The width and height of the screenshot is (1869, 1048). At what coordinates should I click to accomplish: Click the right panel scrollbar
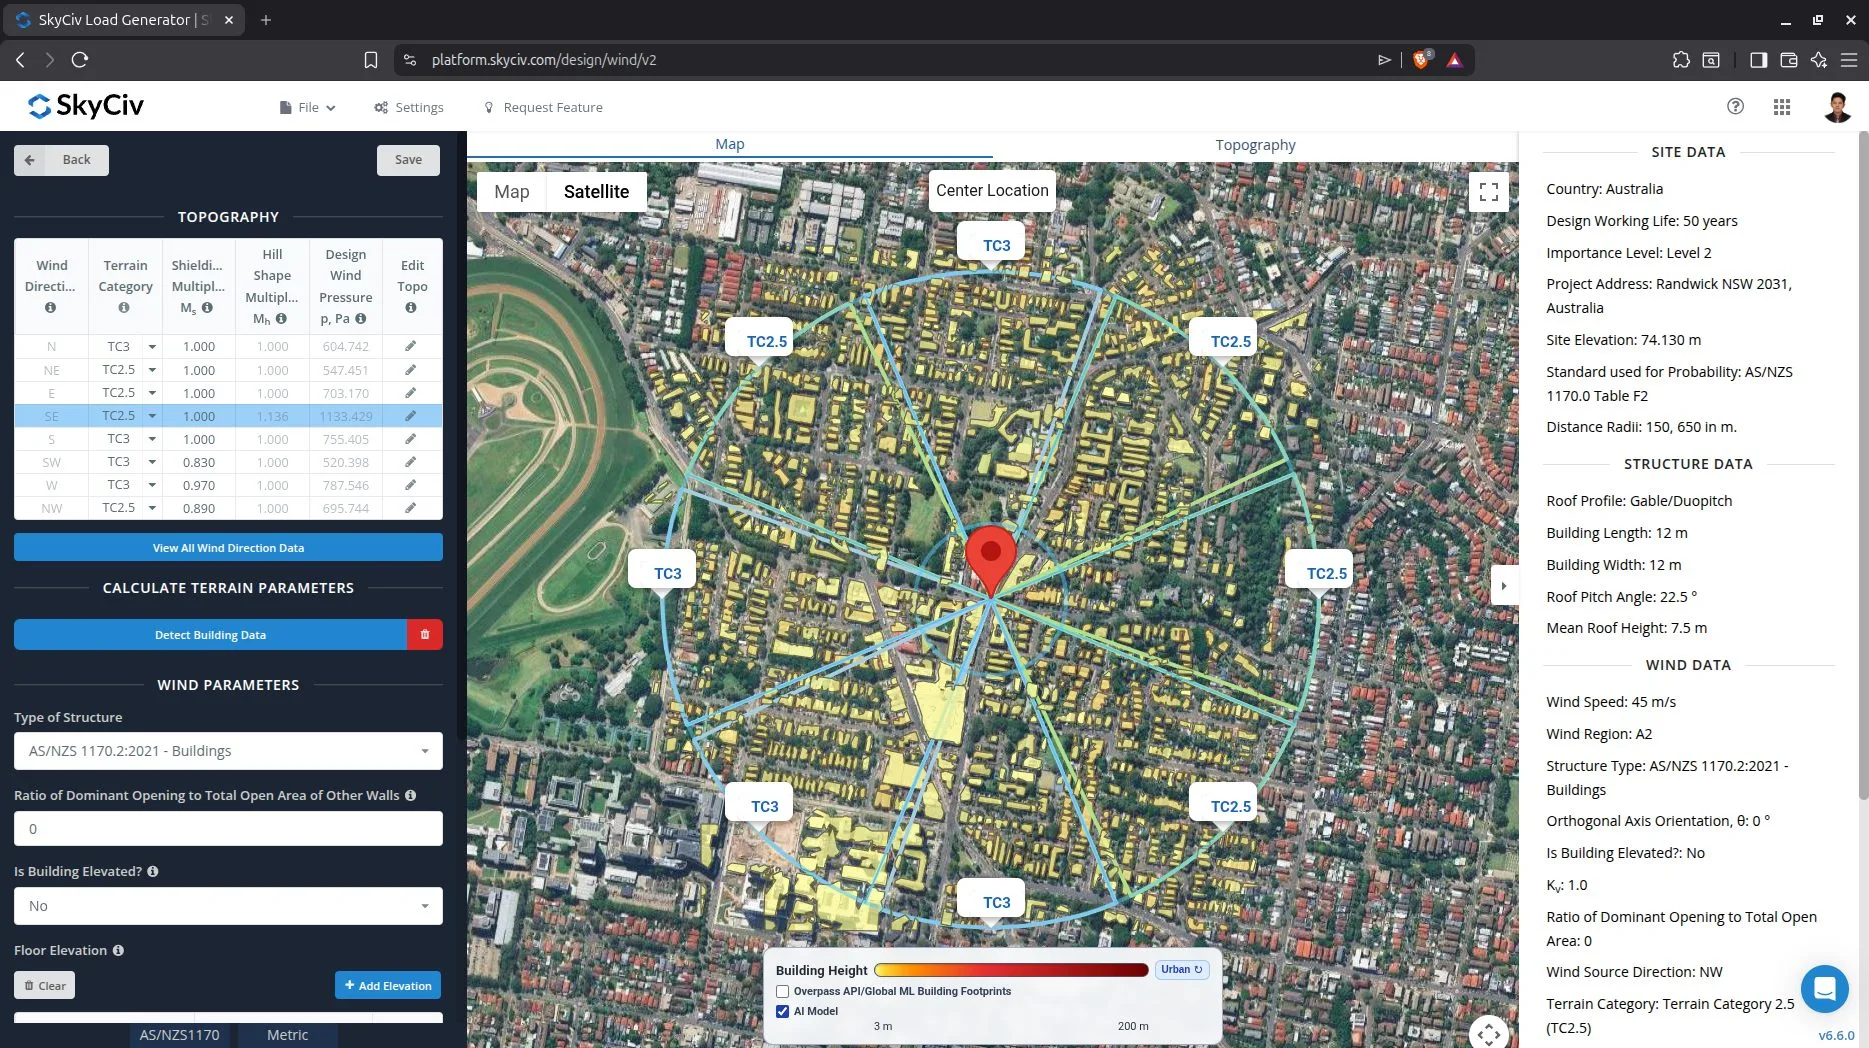1863,465
